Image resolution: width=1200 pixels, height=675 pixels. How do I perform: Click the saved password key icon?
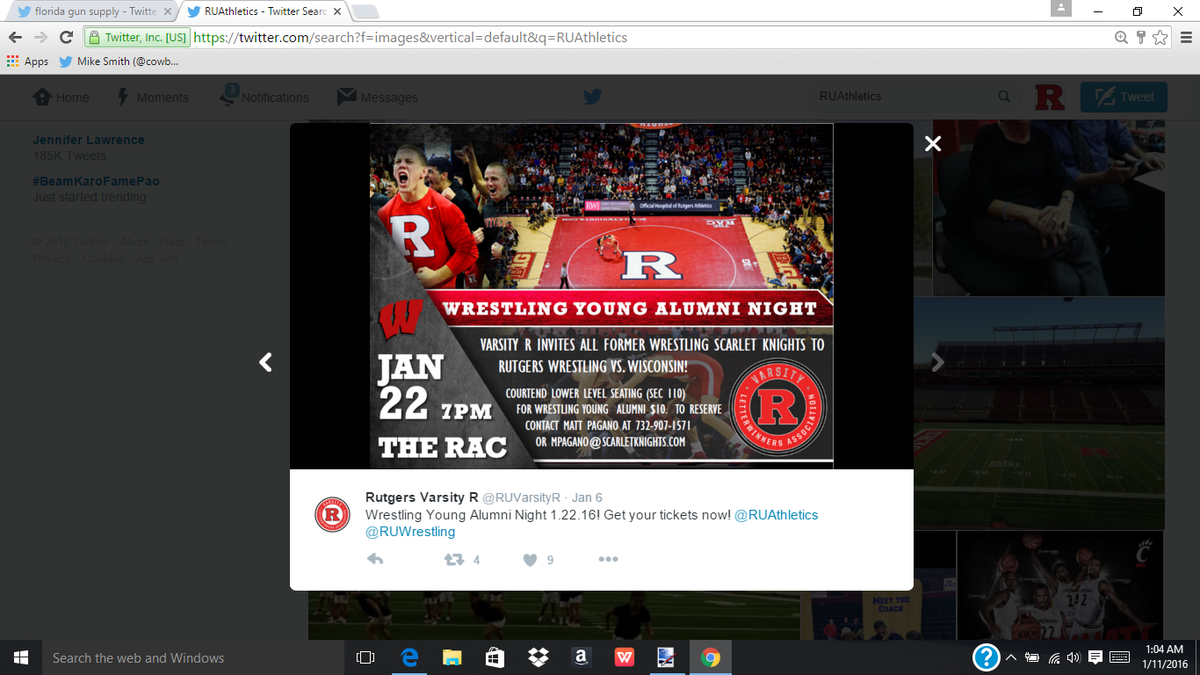(x=1142, y=38)
